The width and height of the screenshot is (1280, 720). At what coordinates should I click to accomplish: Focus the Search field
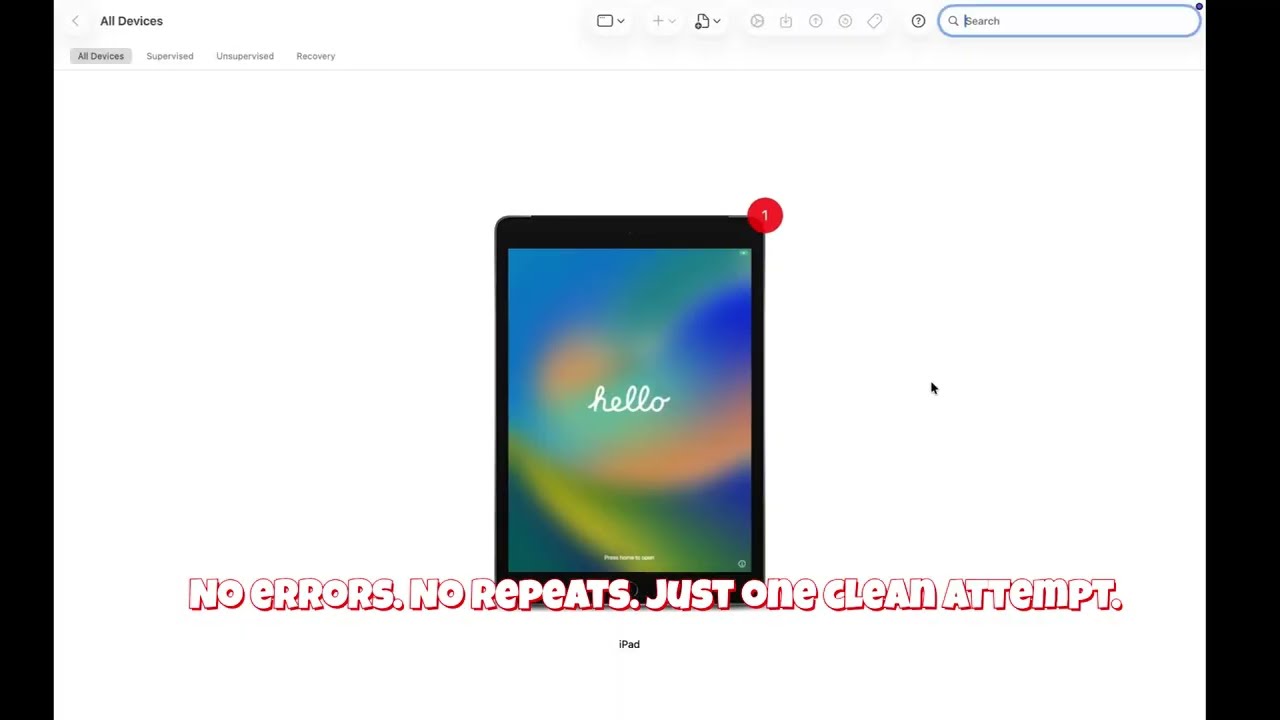[x=1069, y=21]
